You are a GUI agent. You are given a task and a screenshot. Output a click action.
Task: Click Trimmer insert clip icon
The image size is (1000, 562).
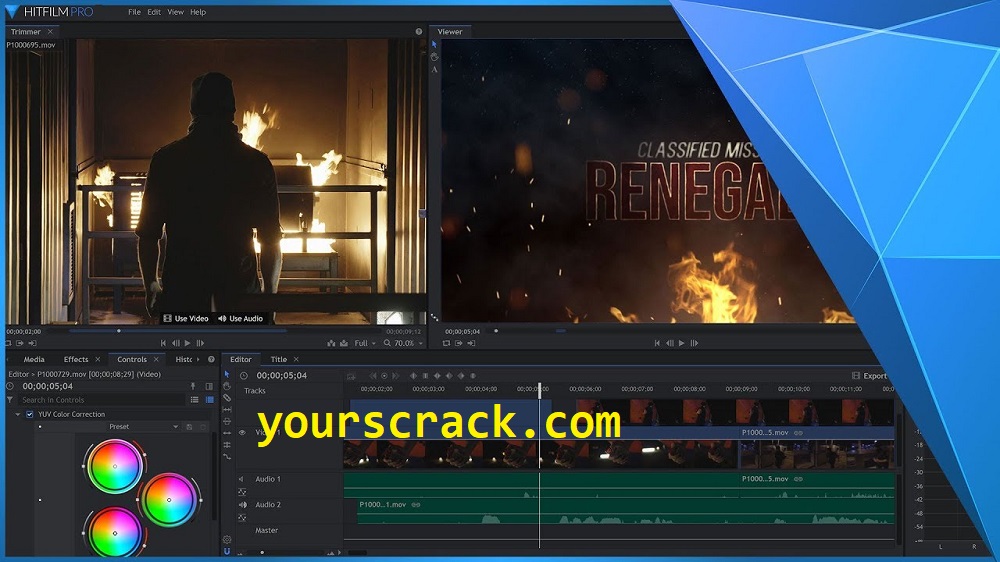point(331,343)
